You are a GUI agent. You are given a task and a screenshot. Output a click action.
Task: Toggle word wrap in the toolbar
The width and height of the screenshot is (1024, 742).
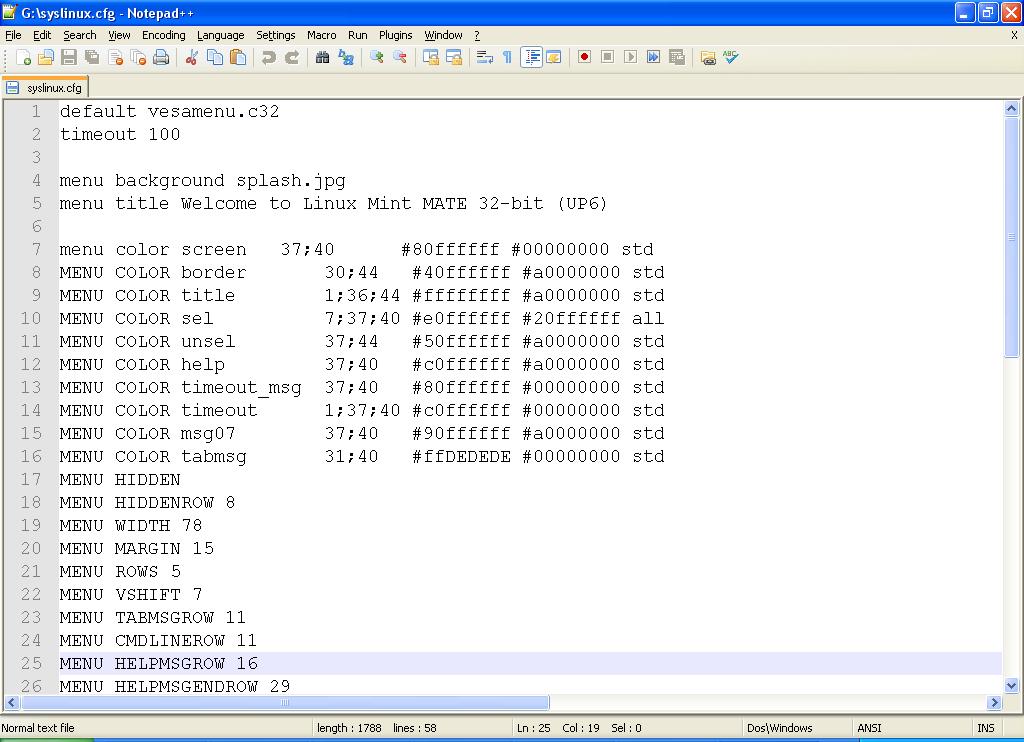coord(484,58)
